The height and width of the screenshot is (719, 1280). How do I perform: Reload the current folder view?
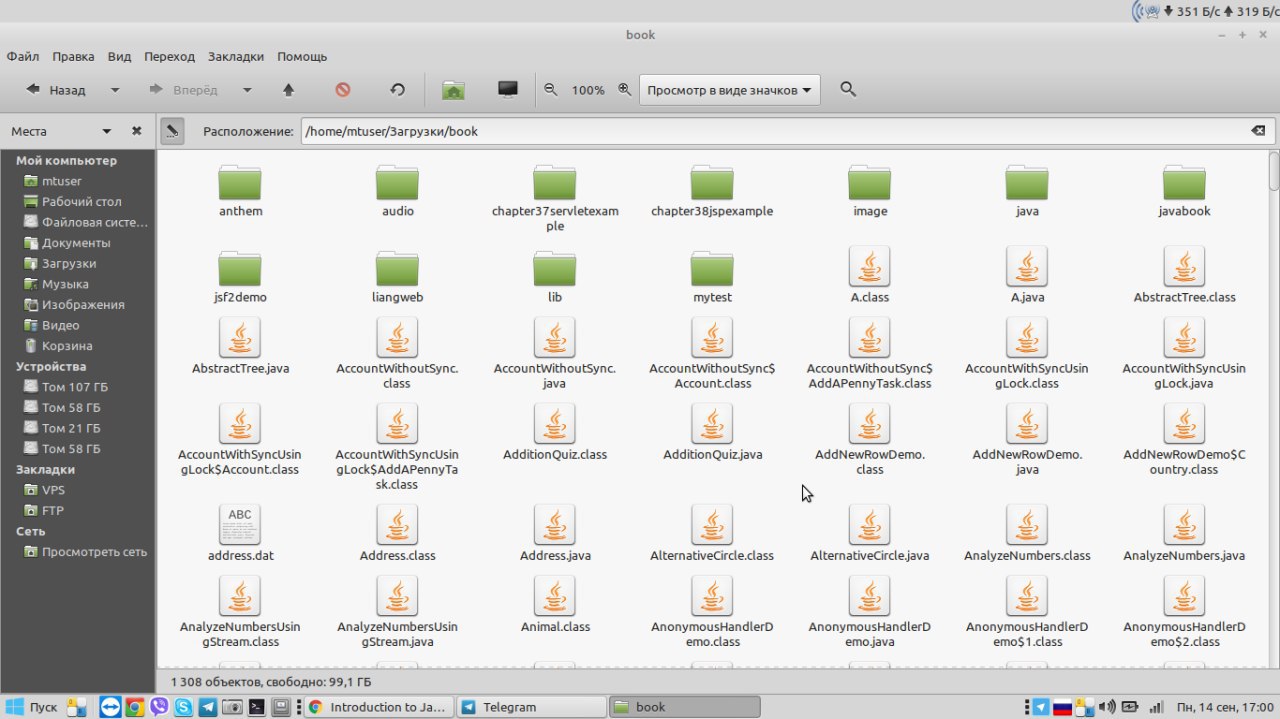pos(397,90)
